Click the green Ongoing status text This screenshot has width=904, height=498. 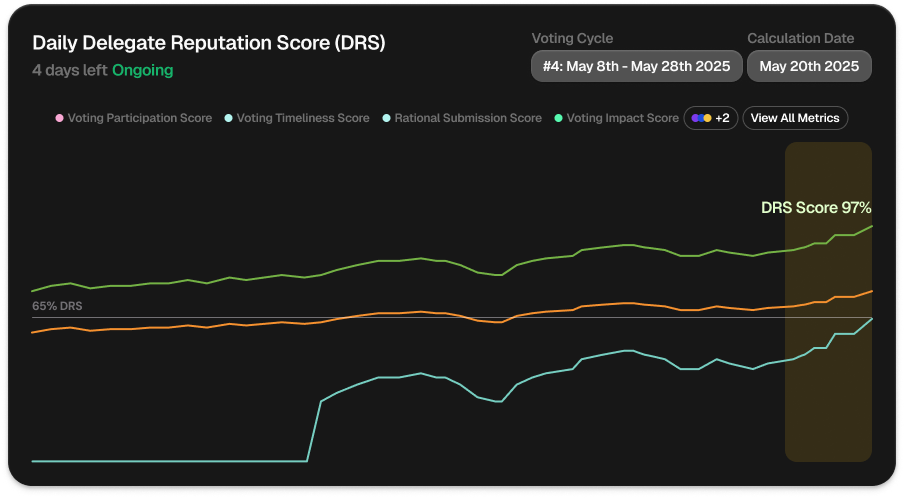(x=142, y=71)
